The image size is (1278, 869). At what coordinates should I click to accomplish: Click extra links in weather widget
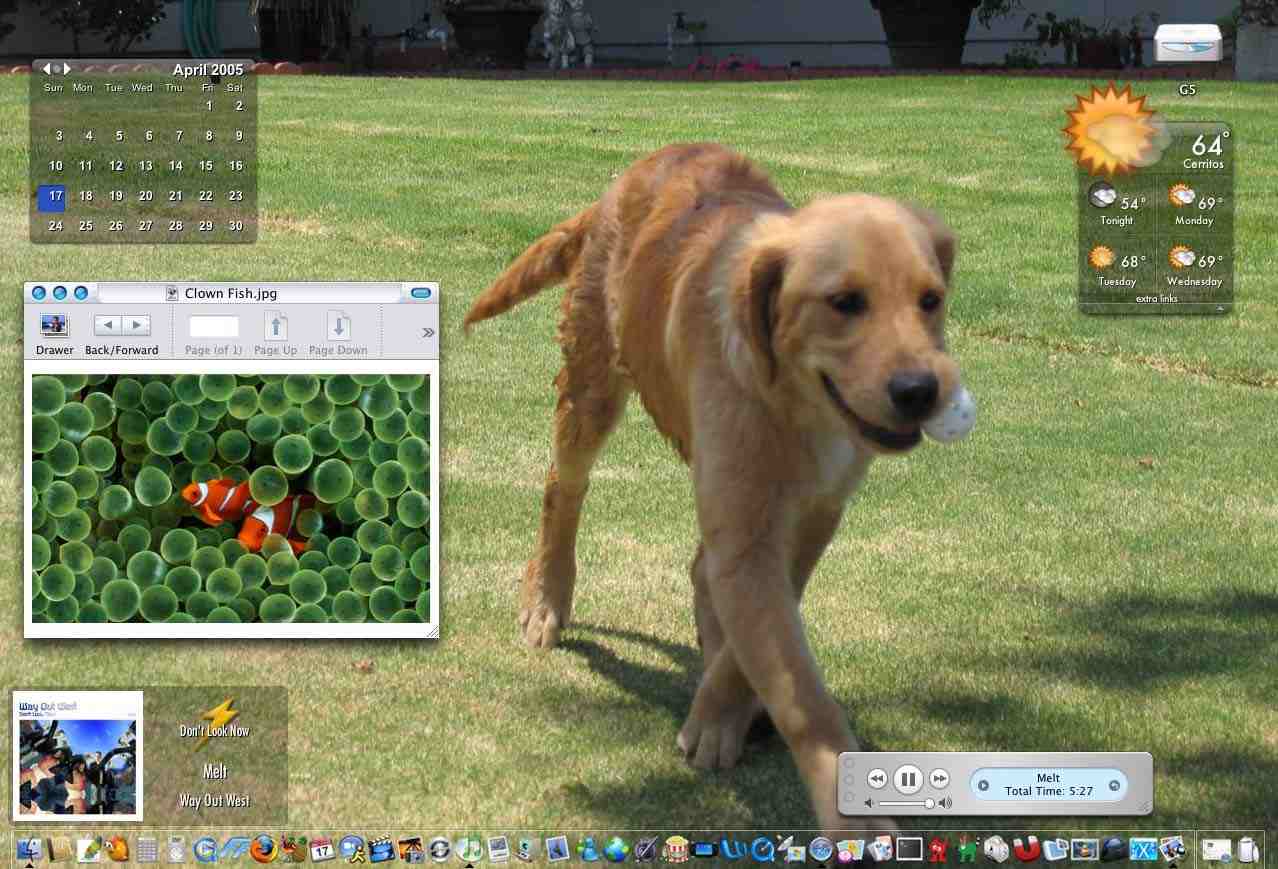[x=1156, y=298]
